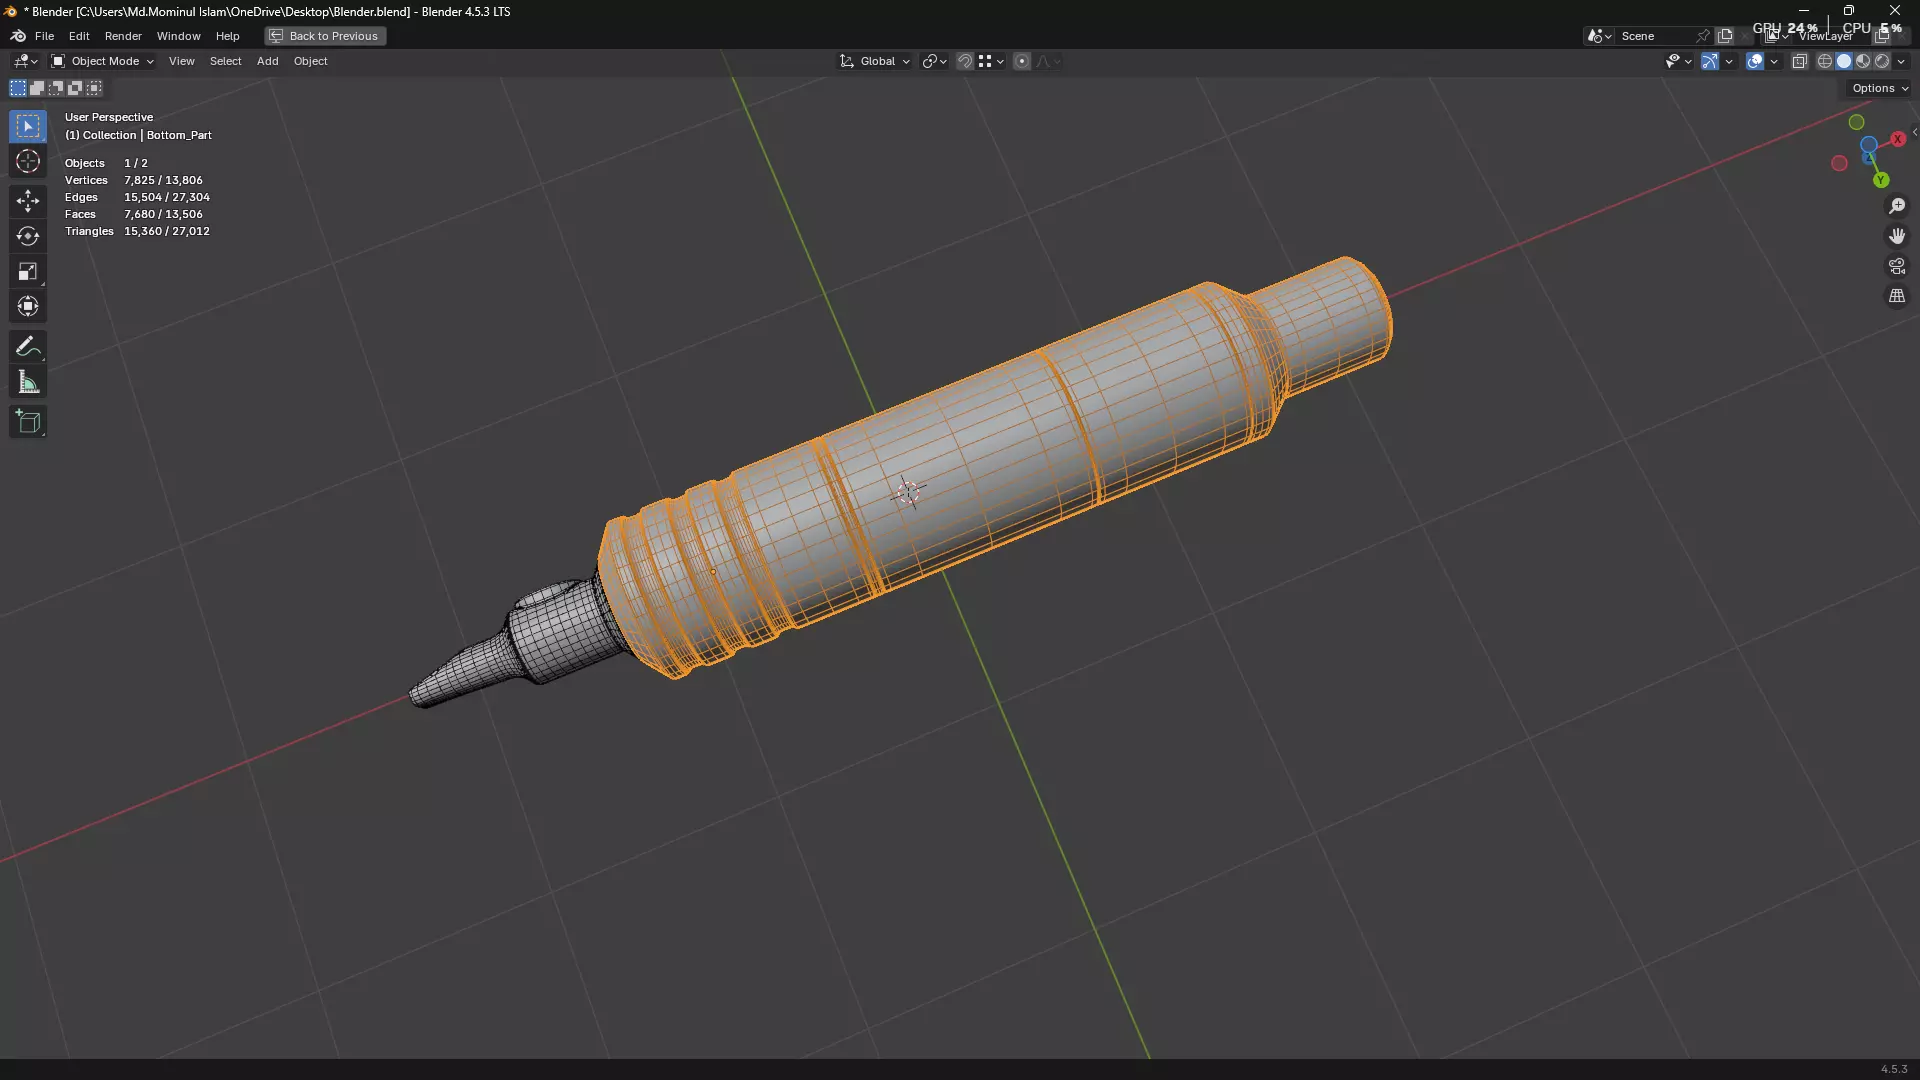The image size is (1920, 1080).
Task: Click the pan hand viewport icon
Action: (1897, 236)
